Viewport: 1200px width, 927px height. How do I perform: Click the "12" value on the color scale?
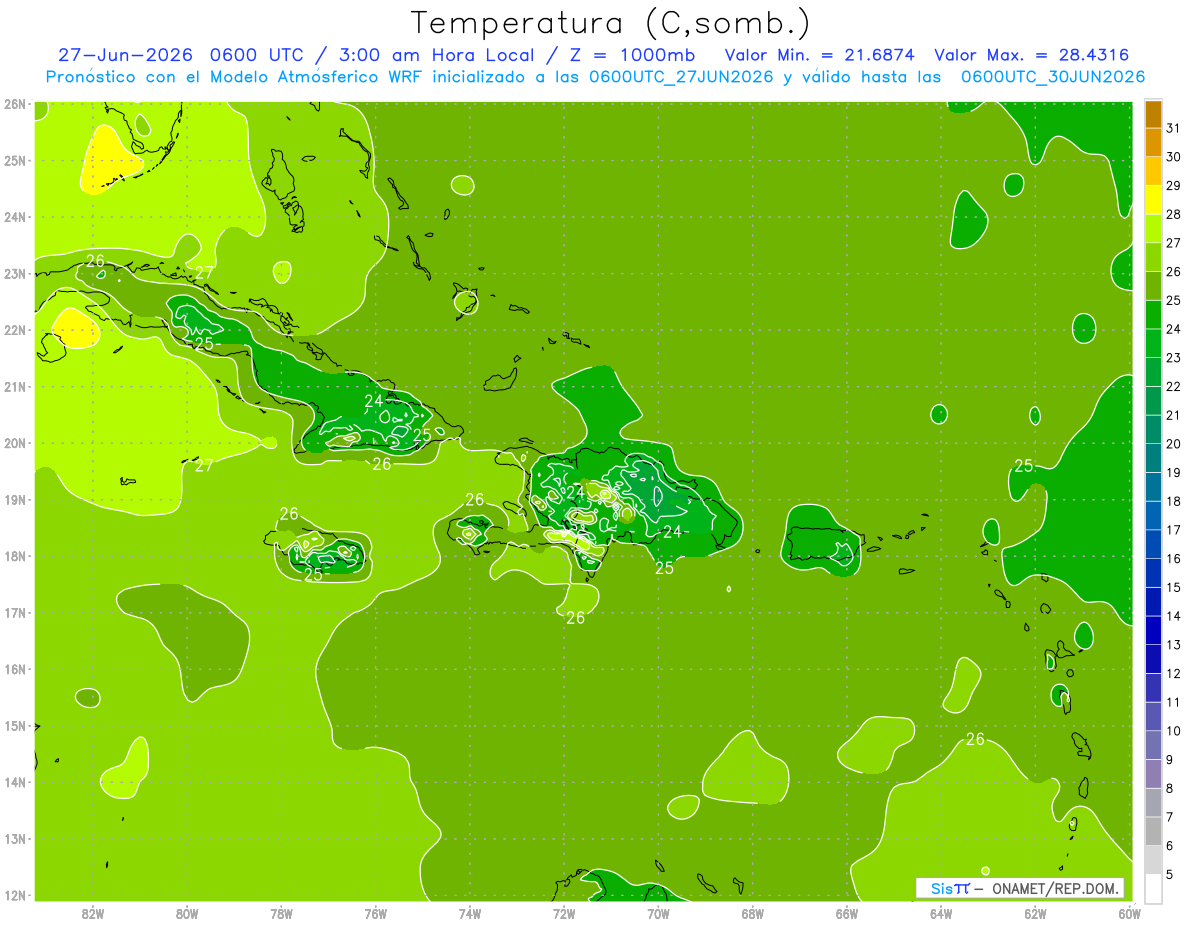[x=1173, y=673]
